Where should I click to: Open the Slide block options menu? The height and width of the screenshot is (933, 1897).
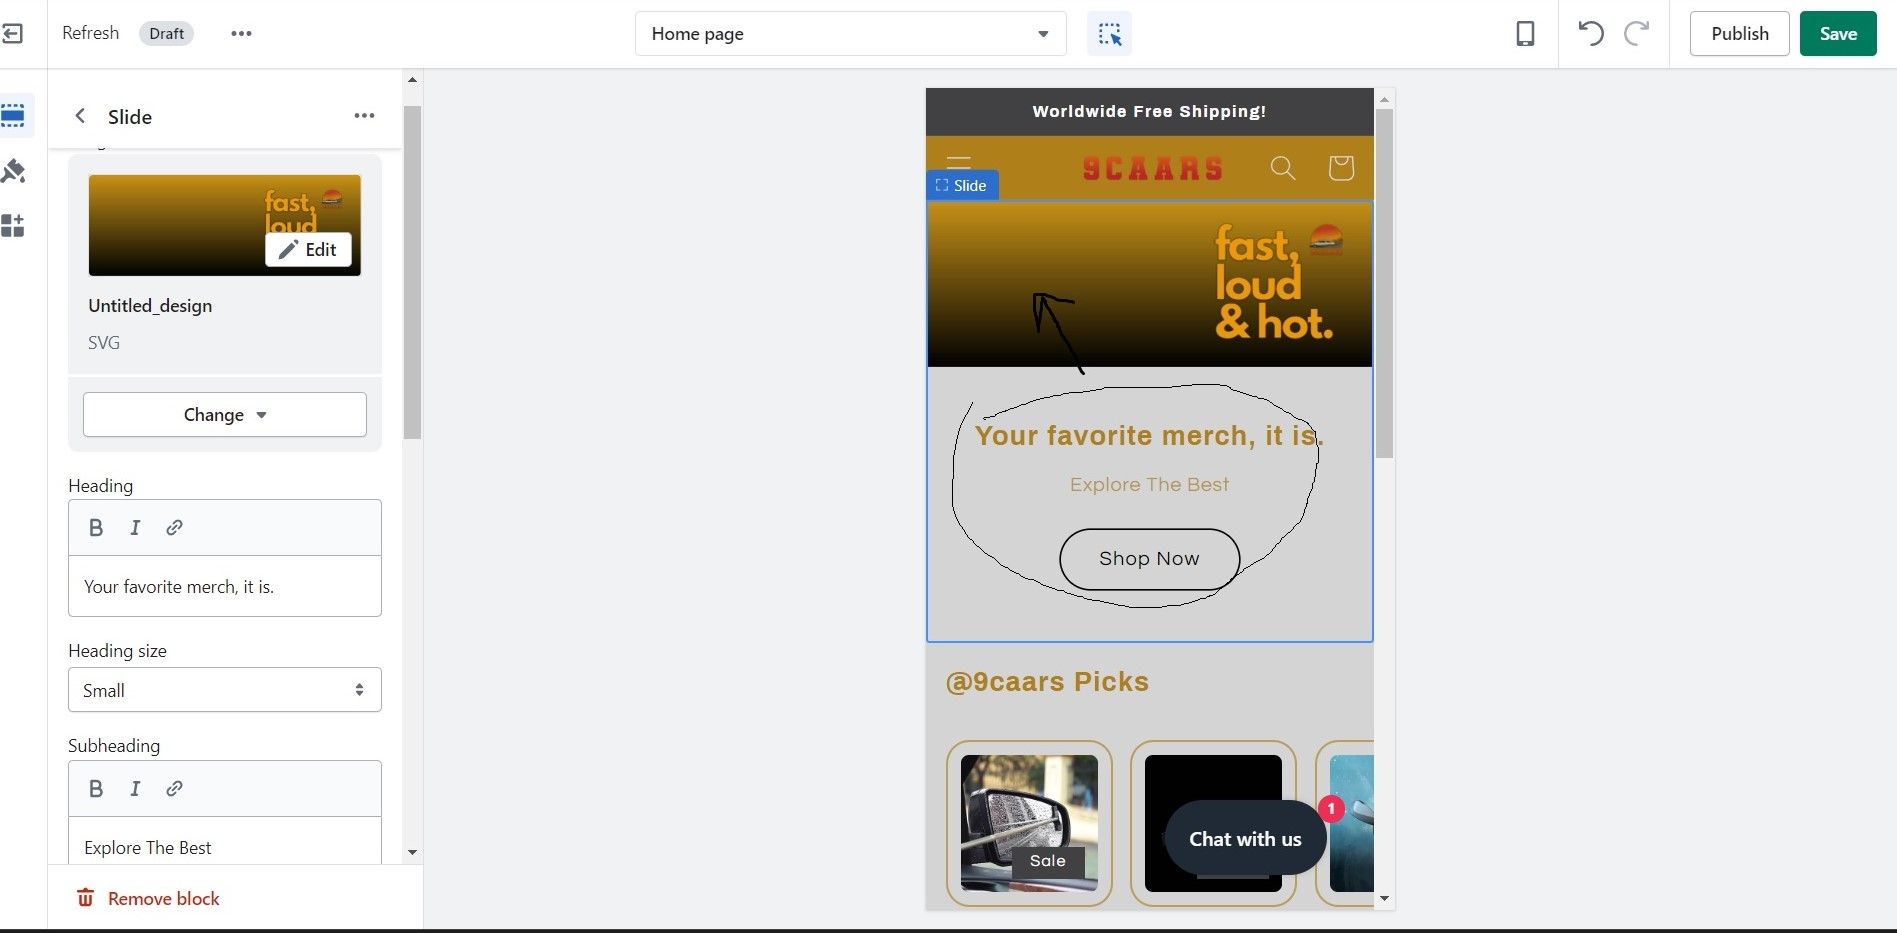click(364, 116)
